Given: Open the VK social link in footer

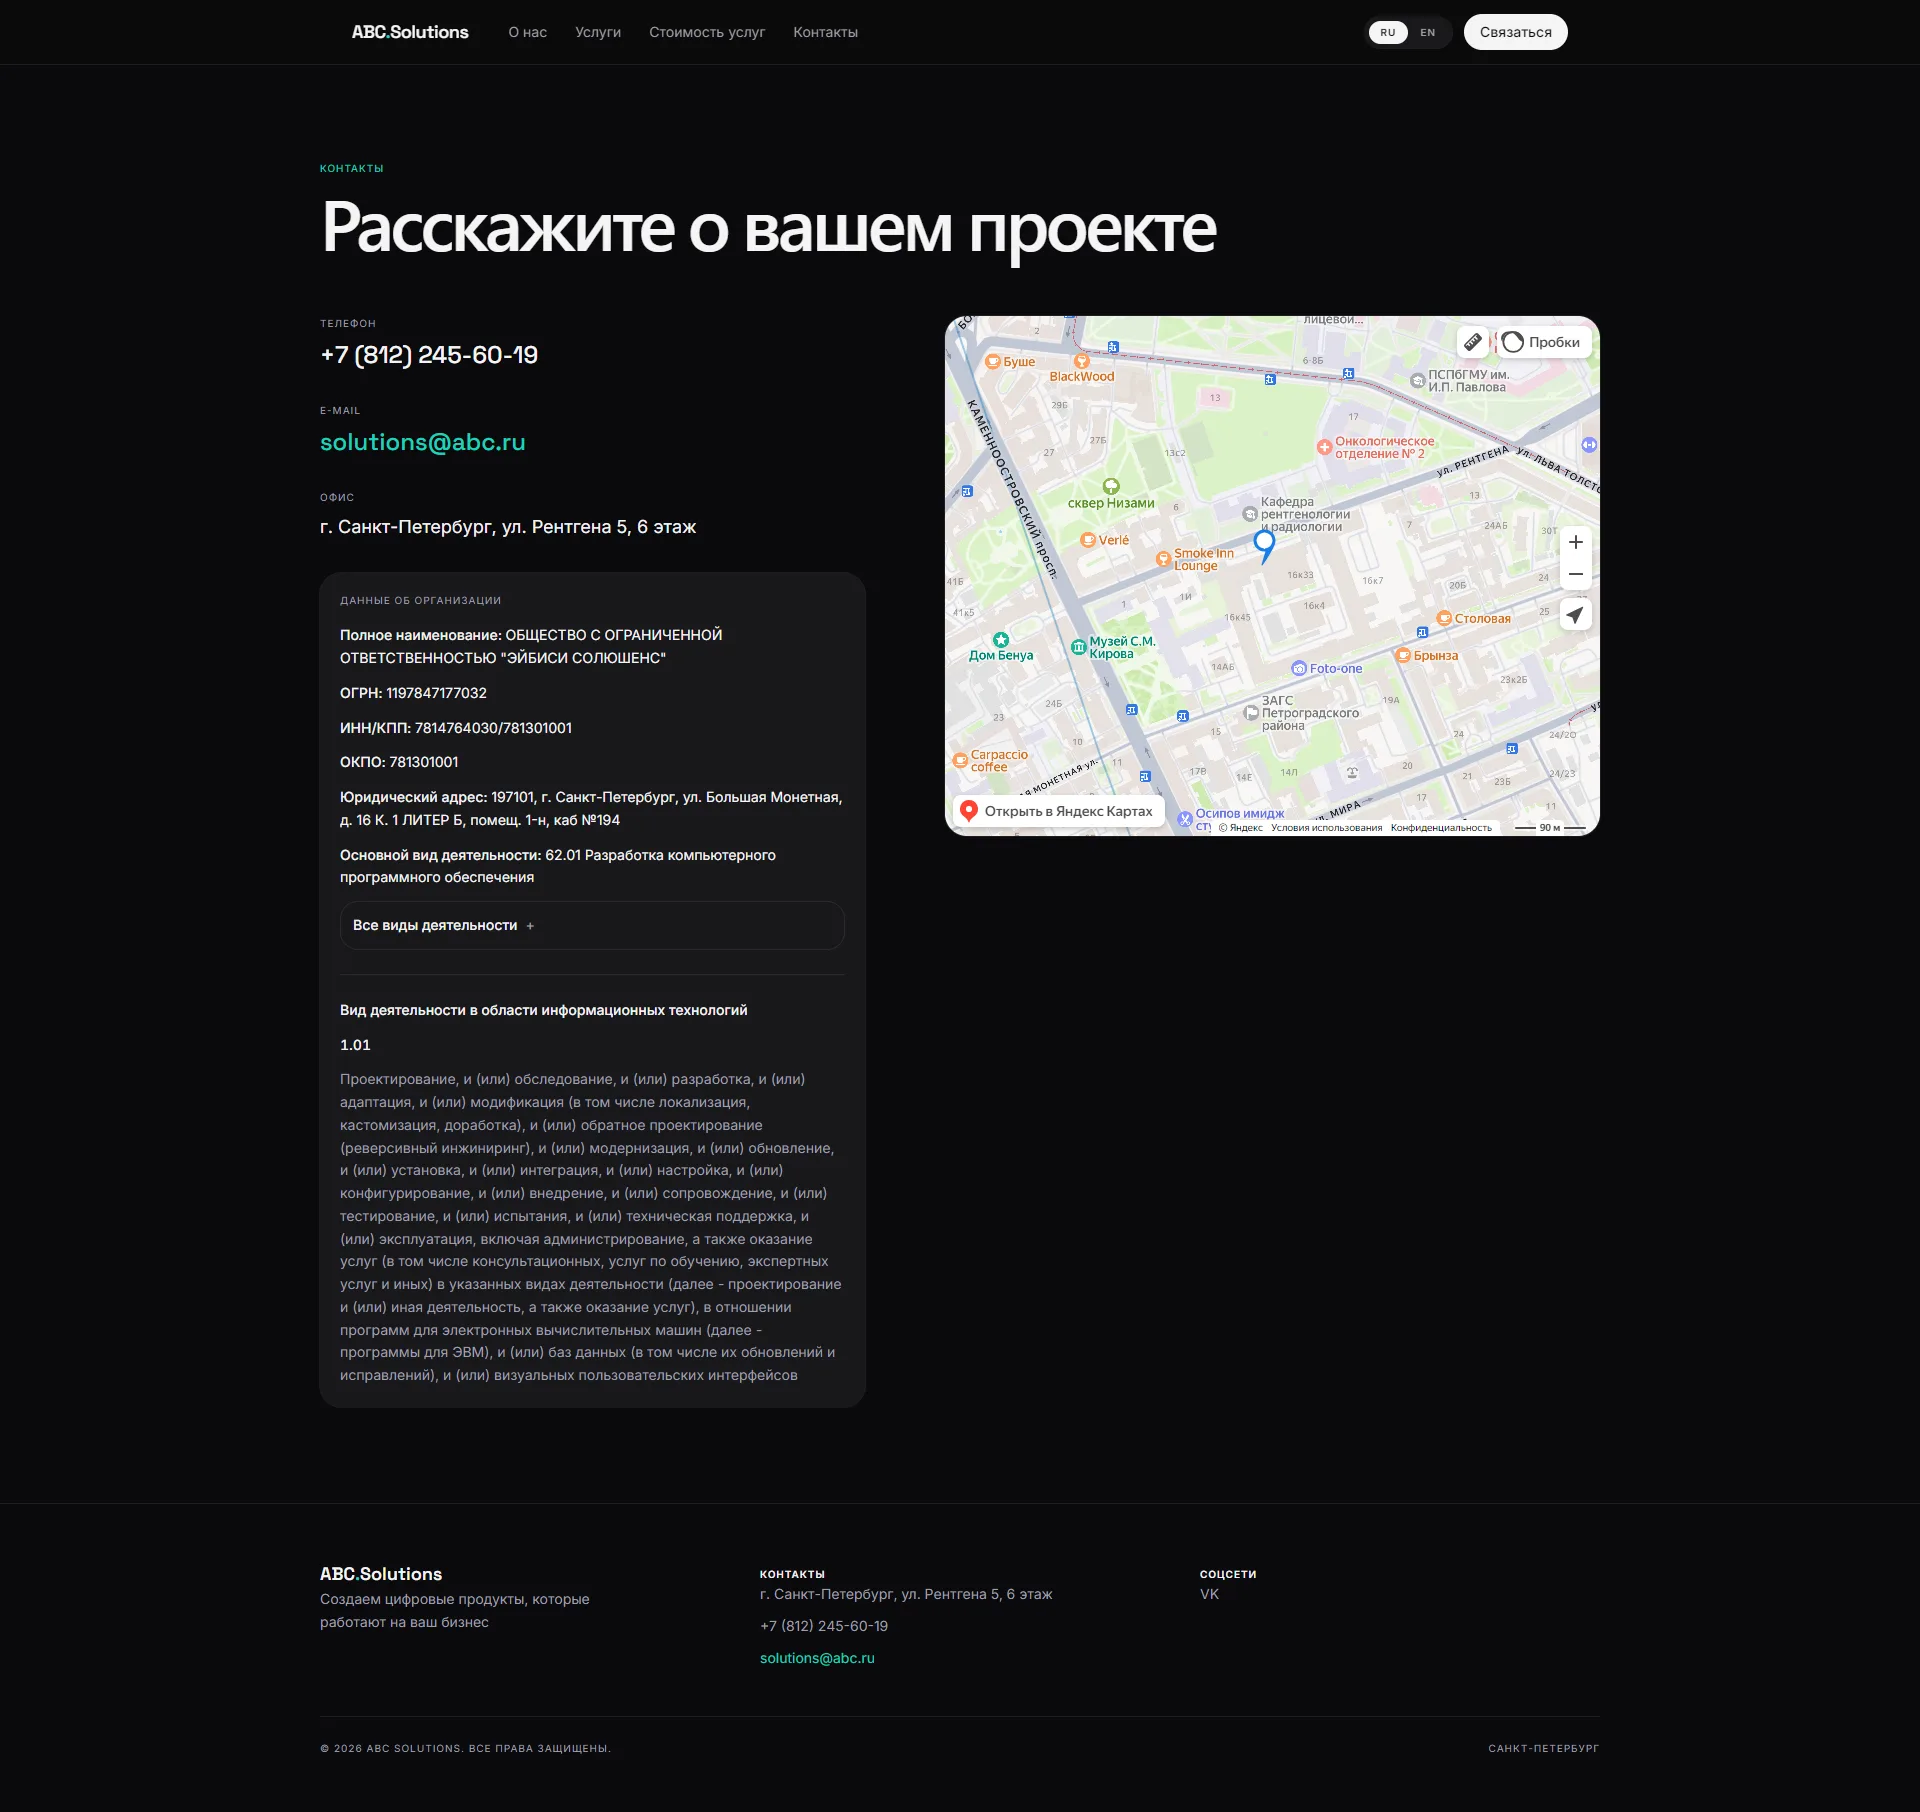Looking at the screenshot, I should click(x=1209, y=1594).
